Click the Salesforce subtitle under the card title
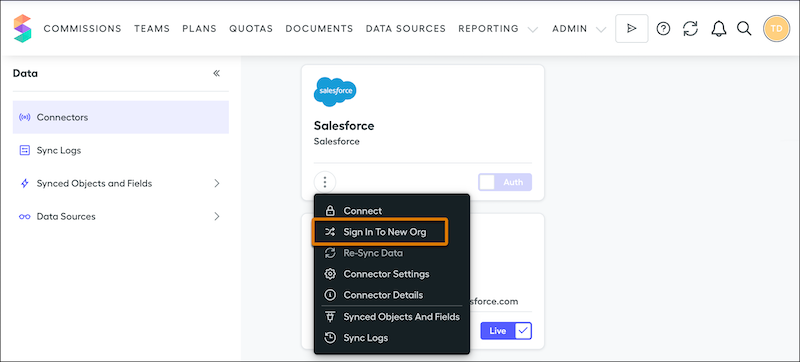 point(337,142)
